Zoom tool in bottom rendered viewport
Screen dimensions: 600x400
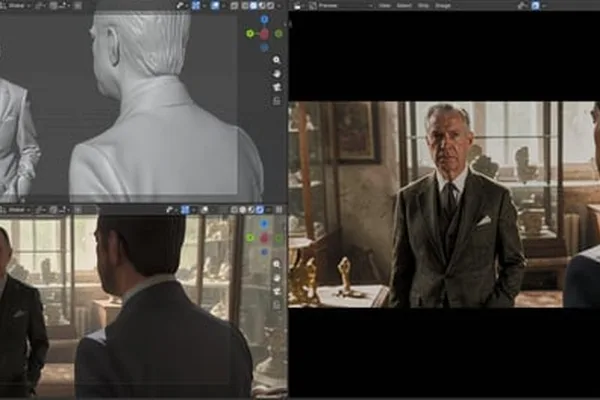(x=276, y=264)
